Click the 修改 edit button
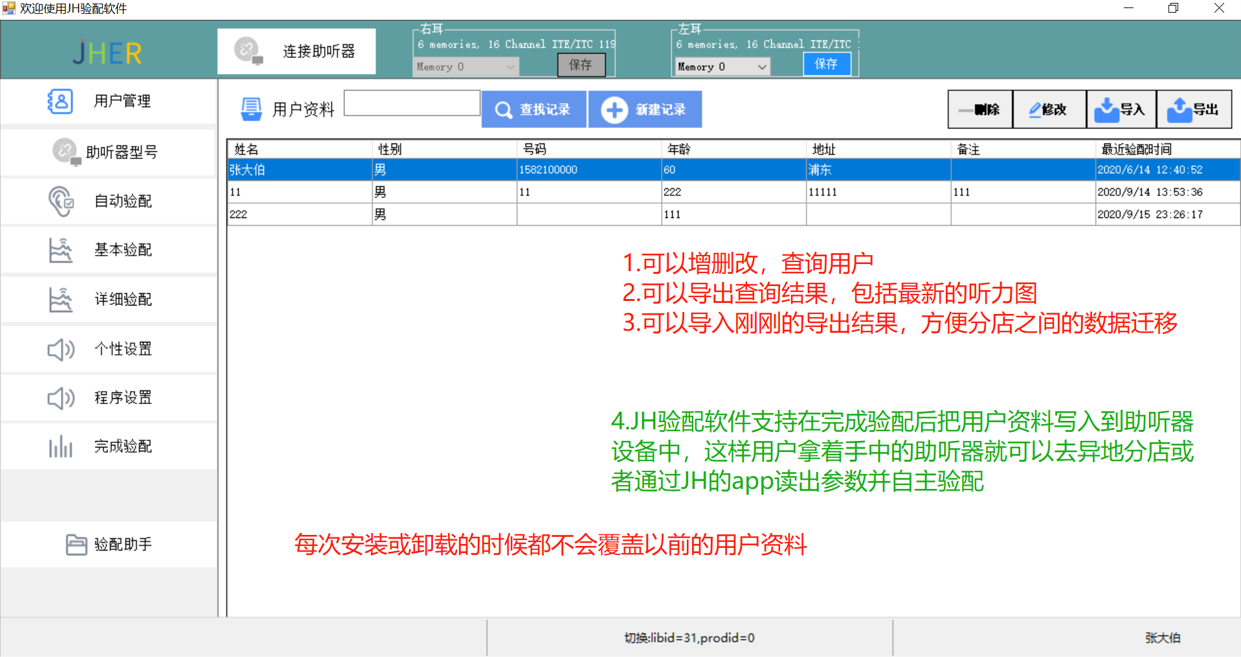Screen dimensions: 1241x657 1048,110
